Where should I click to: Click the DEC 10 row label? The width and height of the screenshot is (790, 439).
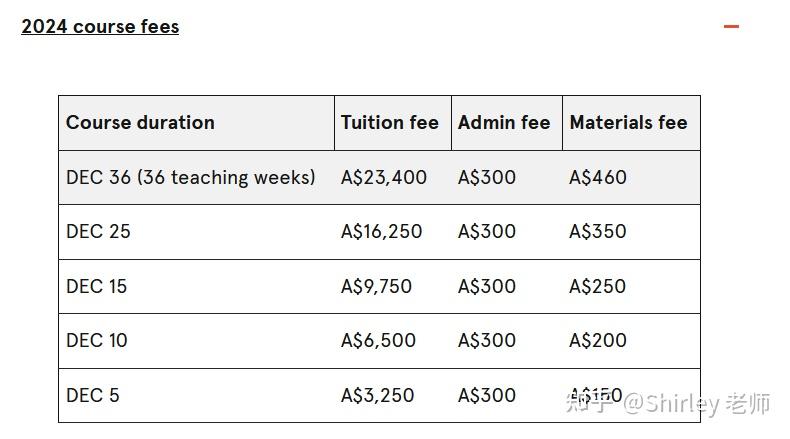click(97, 341)
